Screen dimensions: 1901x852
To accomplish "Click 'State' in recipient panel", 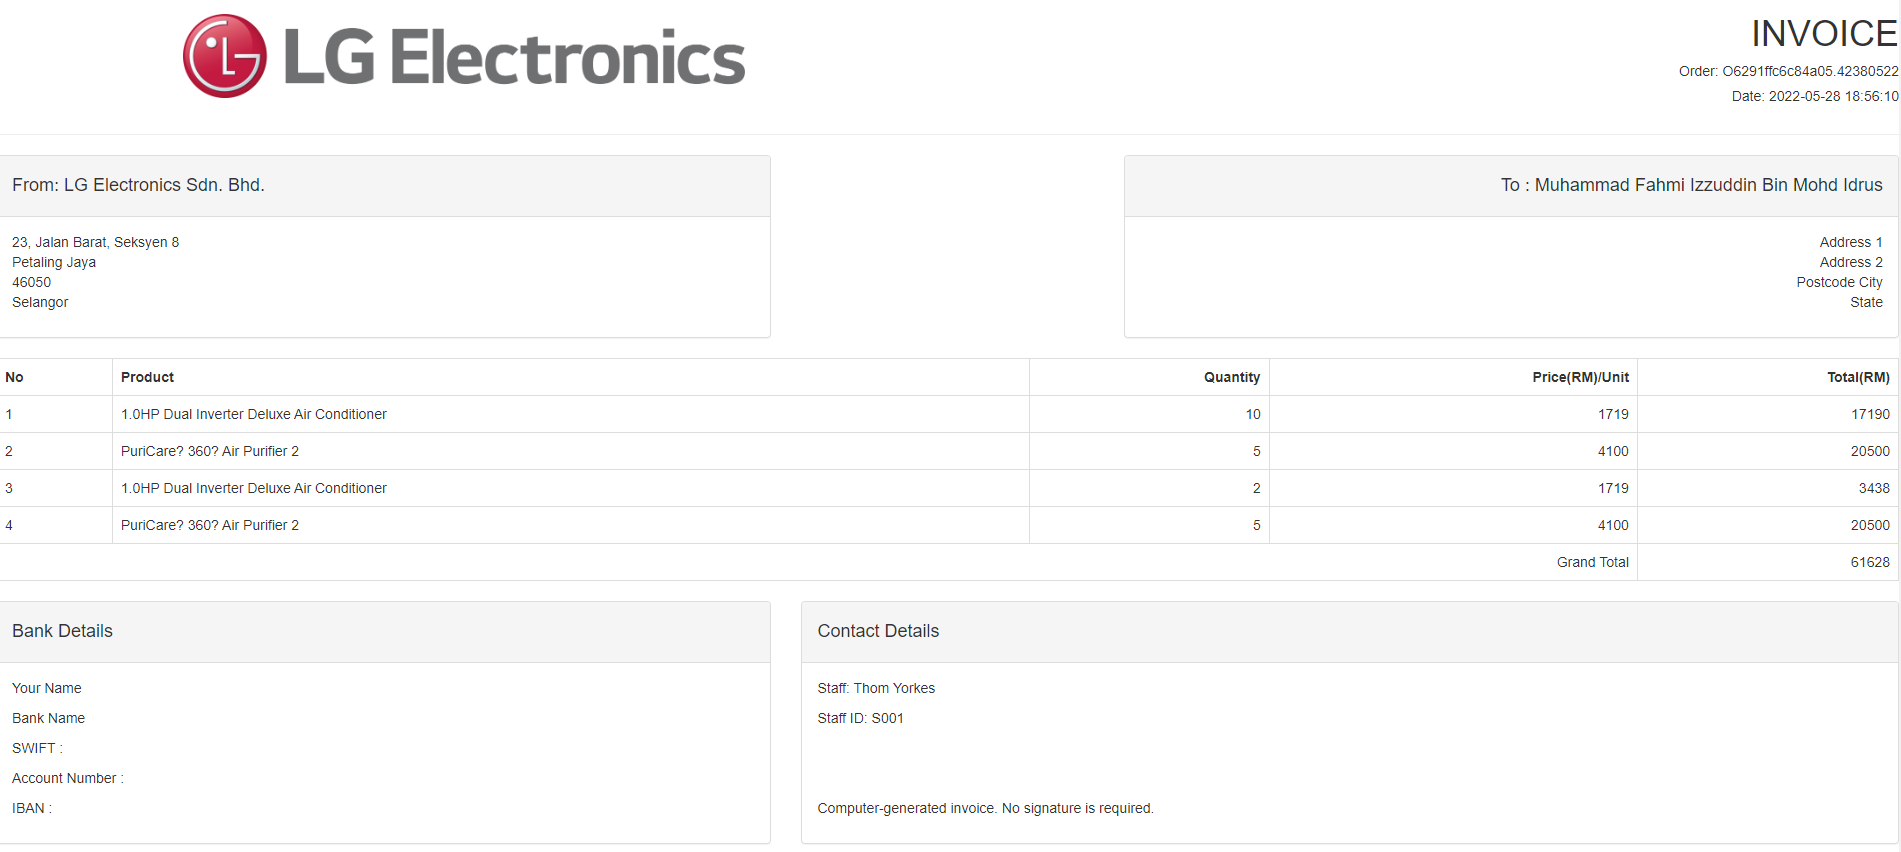I will pyautogui.click(x=1866, y=302).
